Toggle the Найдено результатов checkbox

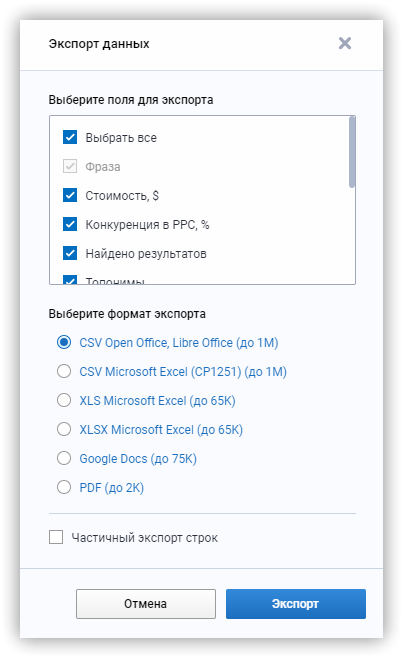tap(70, 253)
